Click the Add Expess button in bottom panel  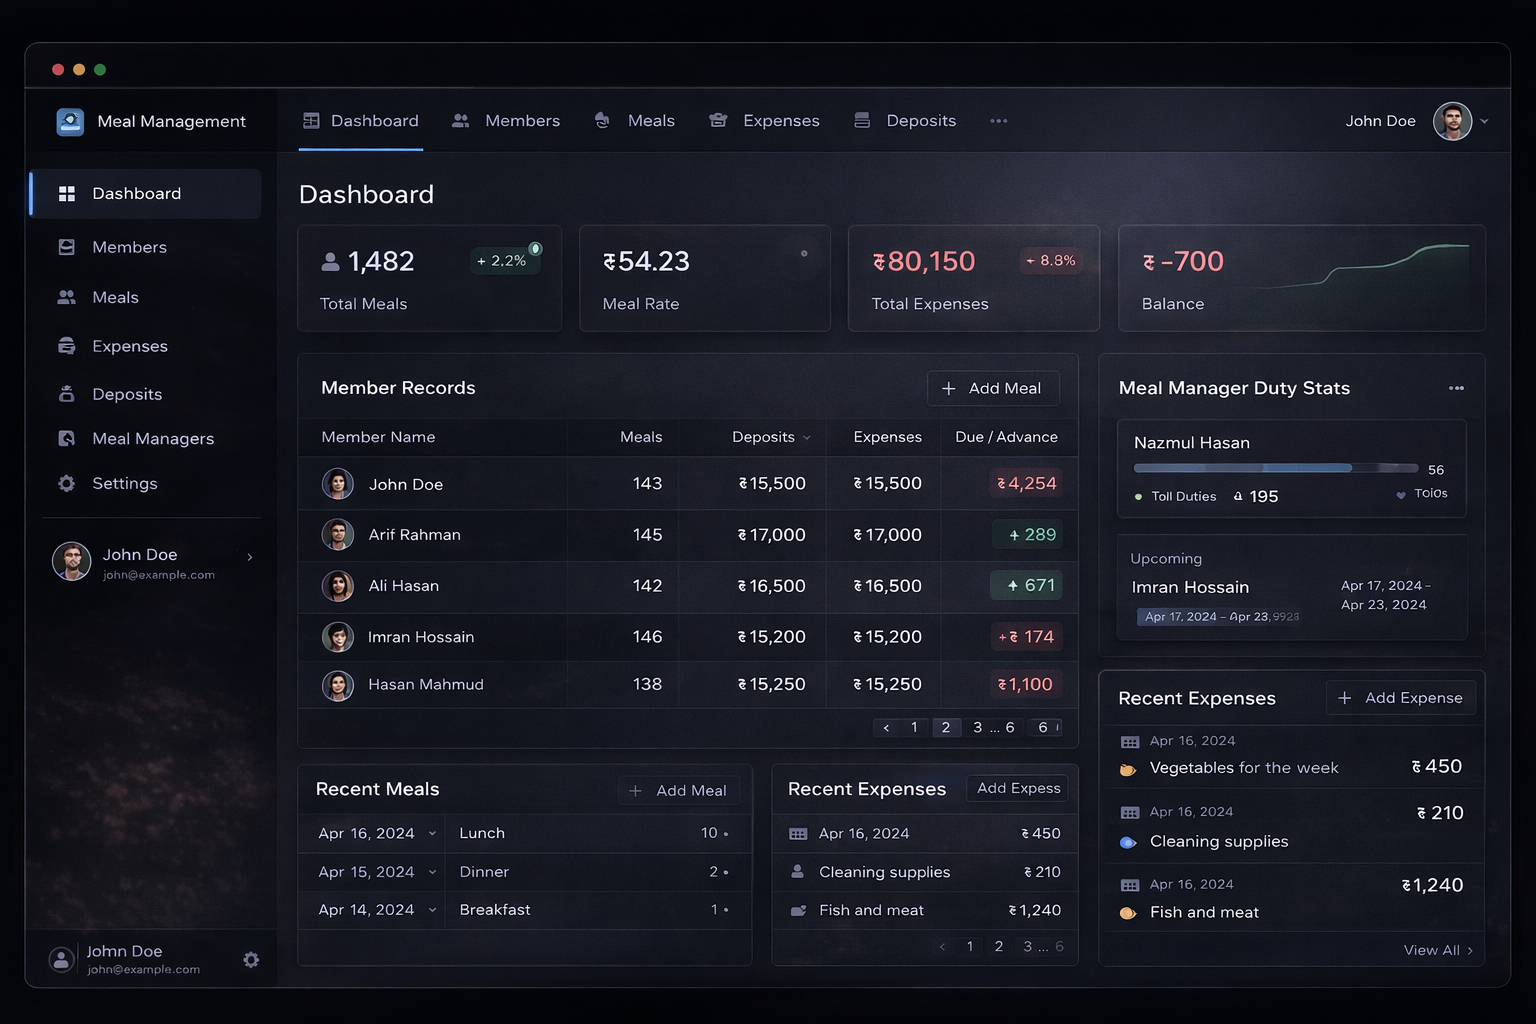1018,788
